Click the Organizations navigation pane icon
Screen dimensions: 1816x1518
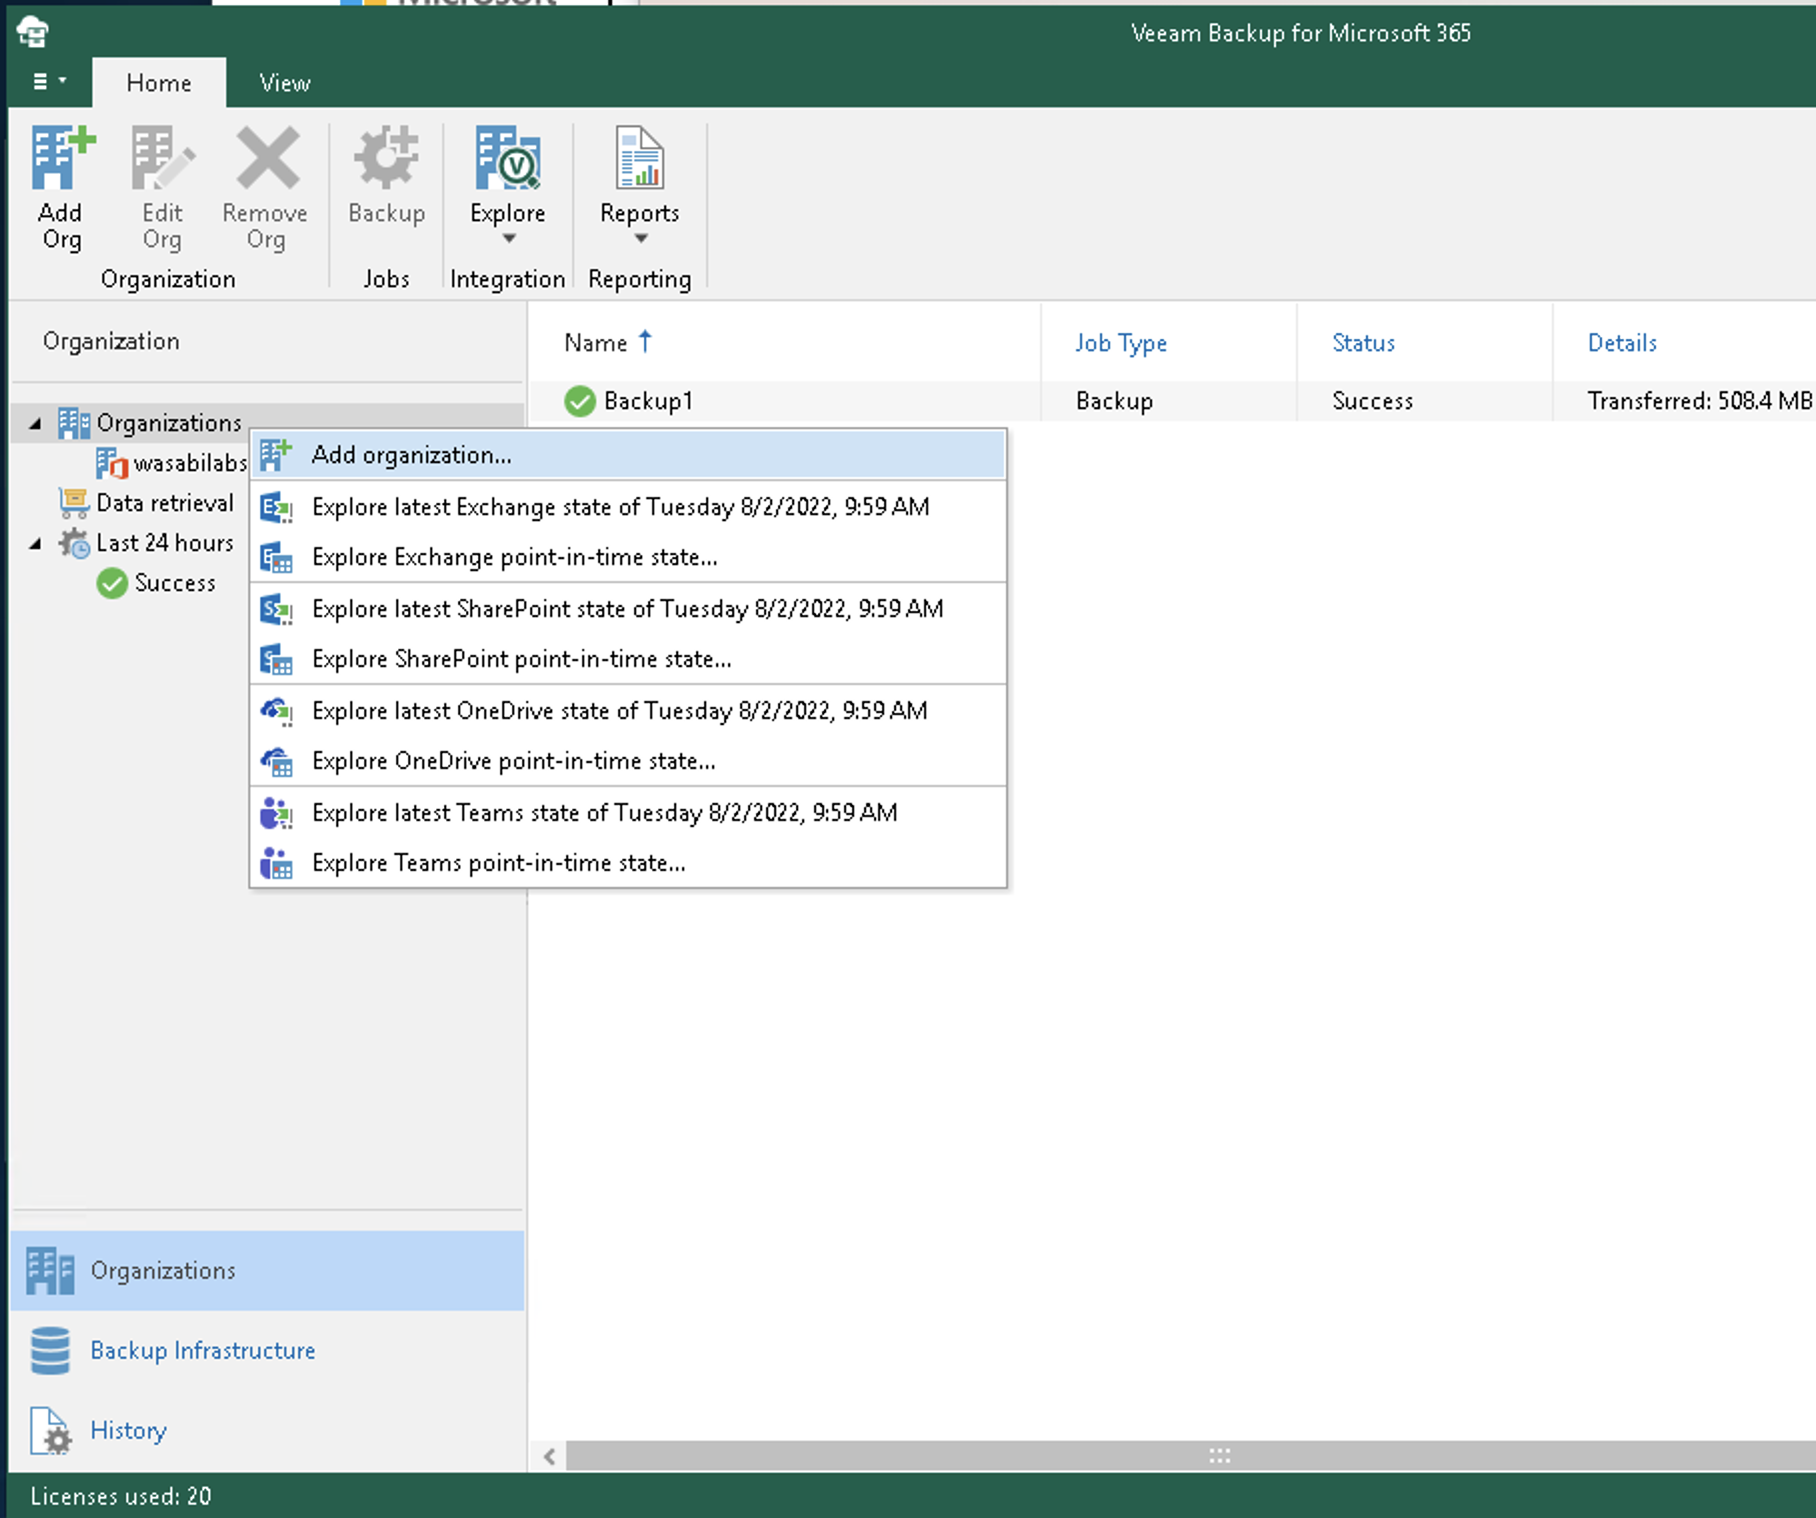(x=50, y=1271)
